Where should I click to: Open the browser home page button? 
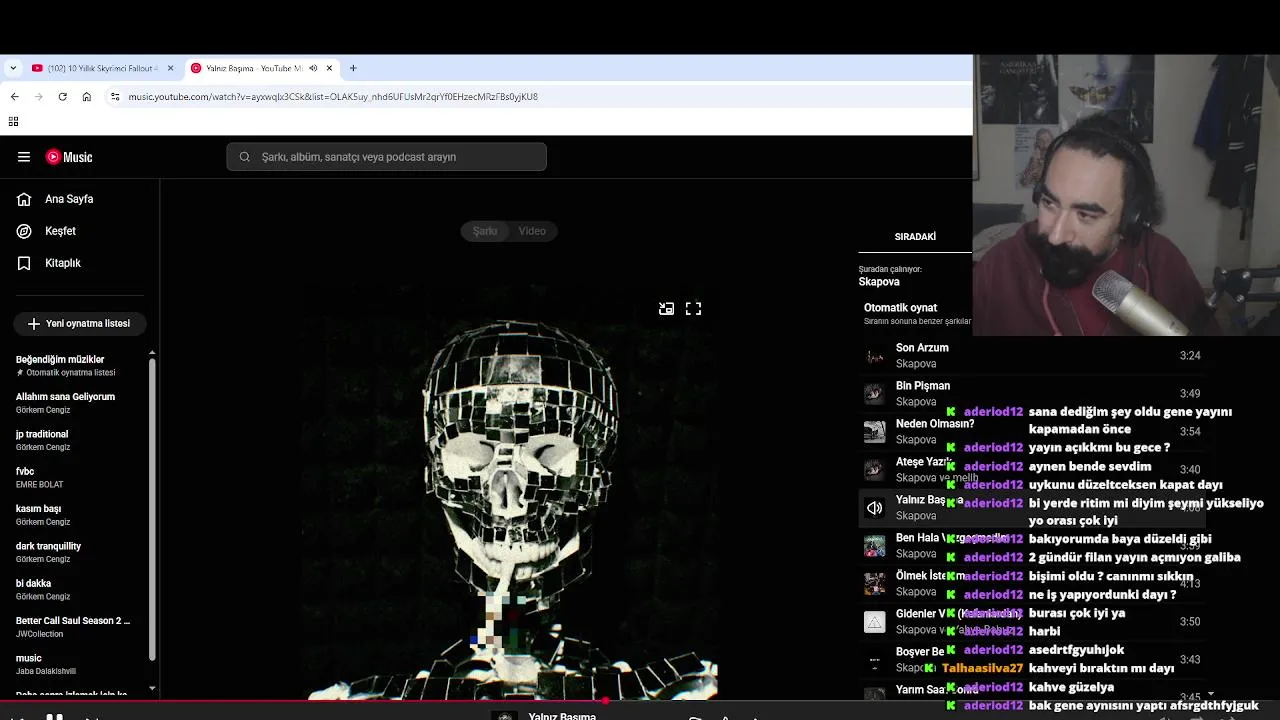(87, 97)
